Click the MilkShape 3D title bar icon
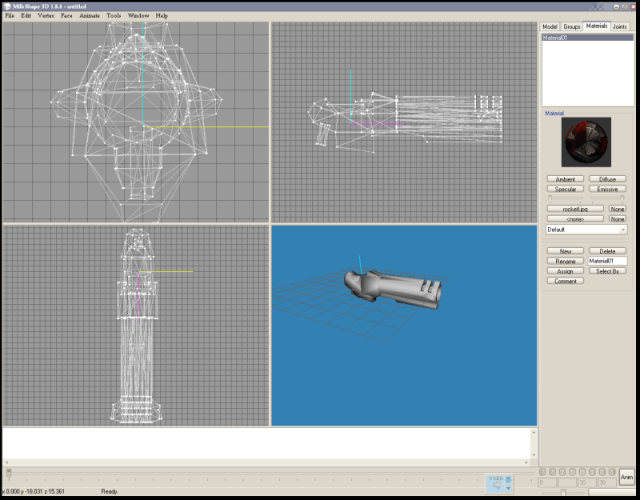This screenshot has height=500, width=640. [6, 6]
